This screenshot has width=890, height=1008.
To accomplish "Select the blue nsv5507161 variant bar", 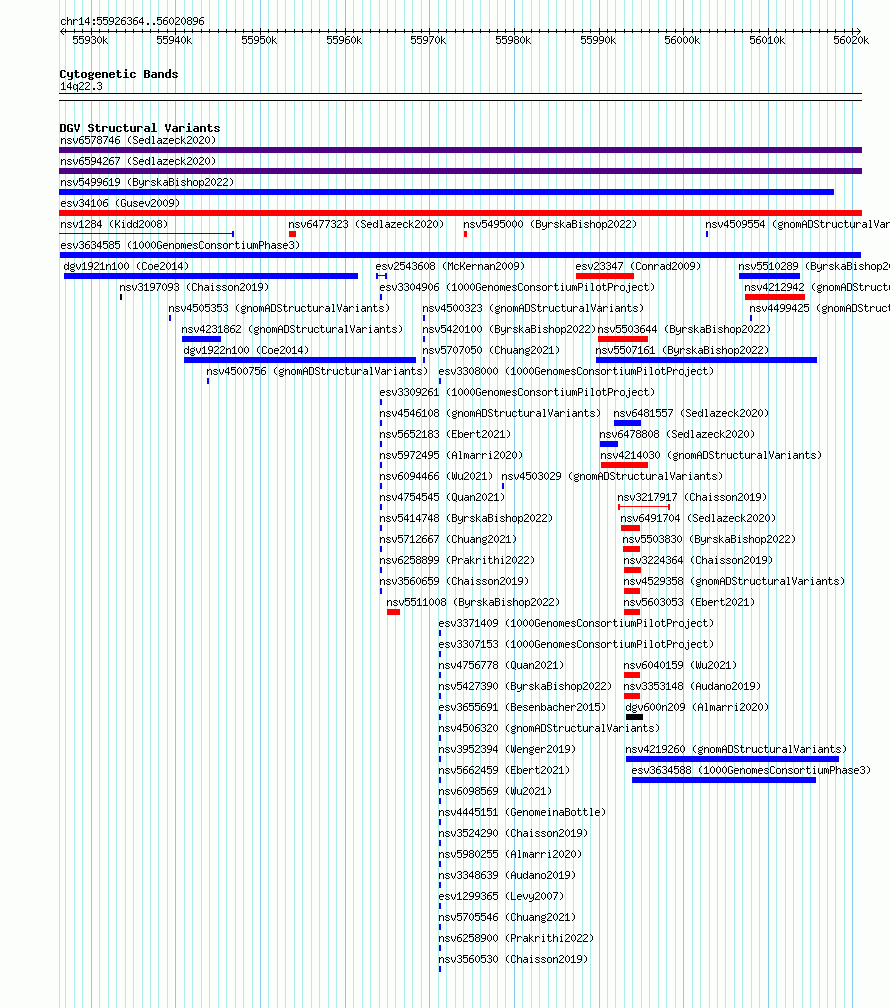I will coord(707,361).
